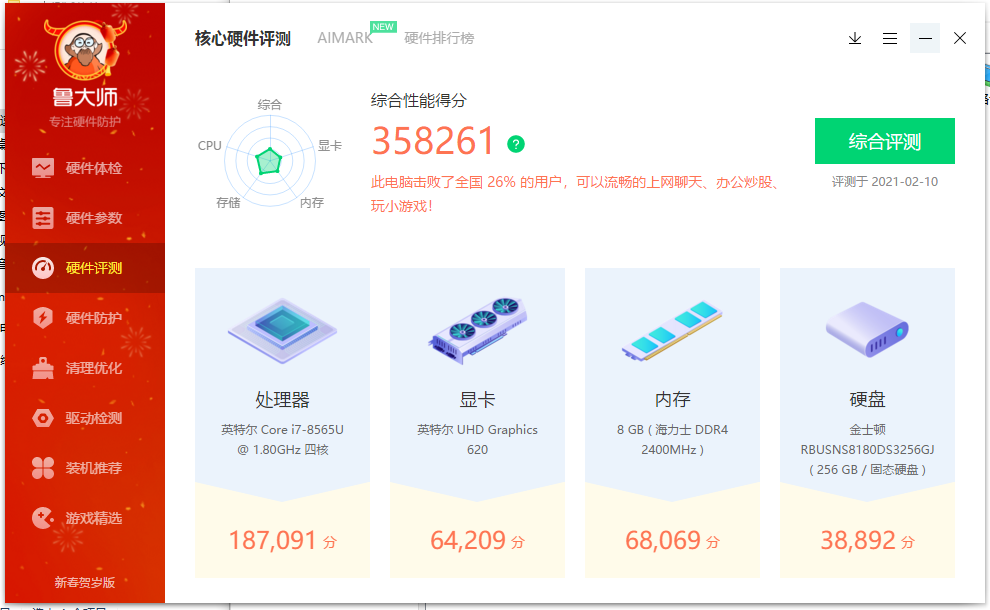Click the green NEW badge
Image resolution: width=990 pixels, height=610 pixels.
(x=383, y=27)
